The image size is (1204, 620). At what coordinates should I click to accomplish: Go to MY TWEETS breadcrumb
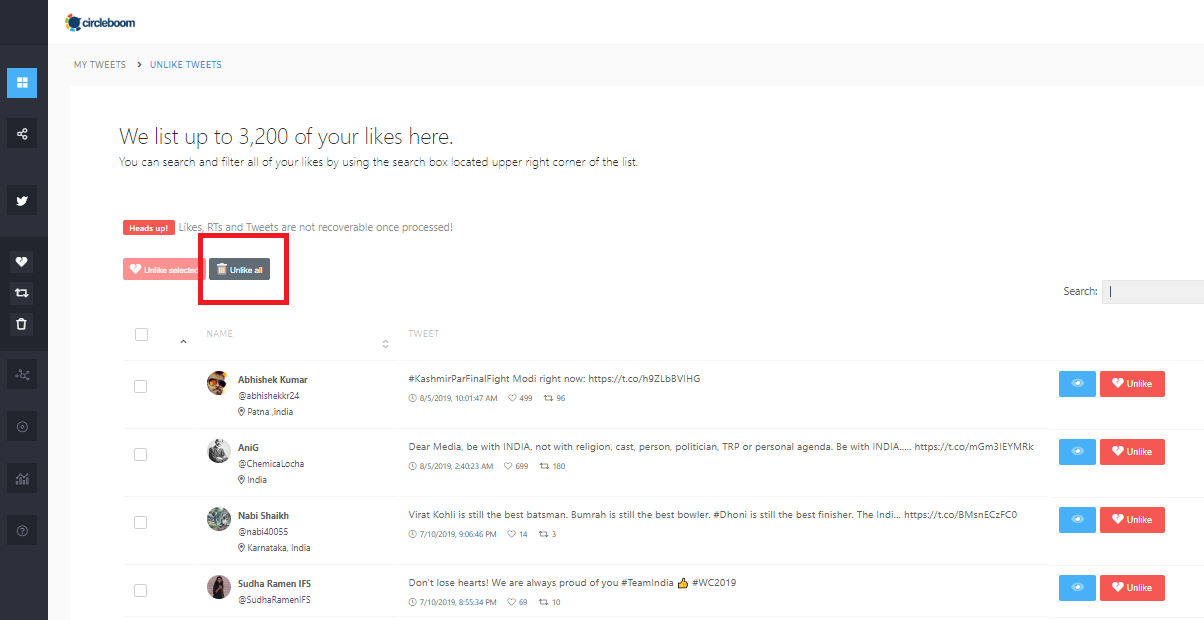click(100, 65)
